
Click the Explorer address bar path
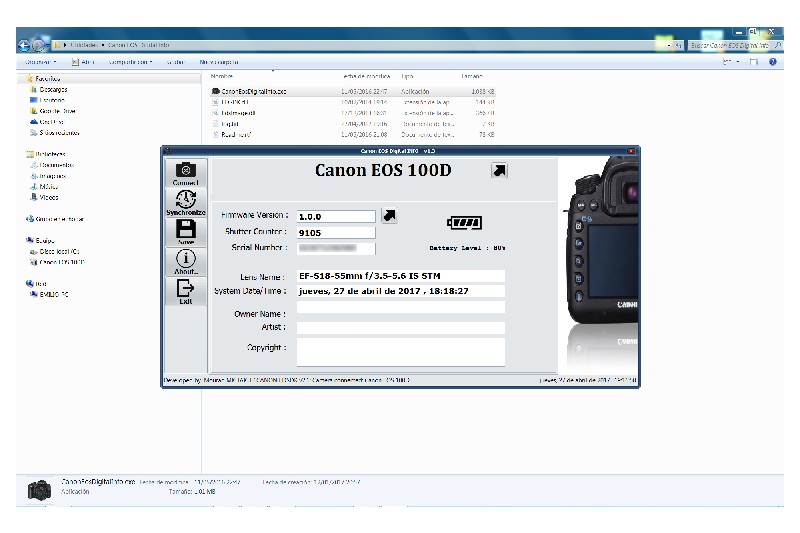(x=357, y=45)
